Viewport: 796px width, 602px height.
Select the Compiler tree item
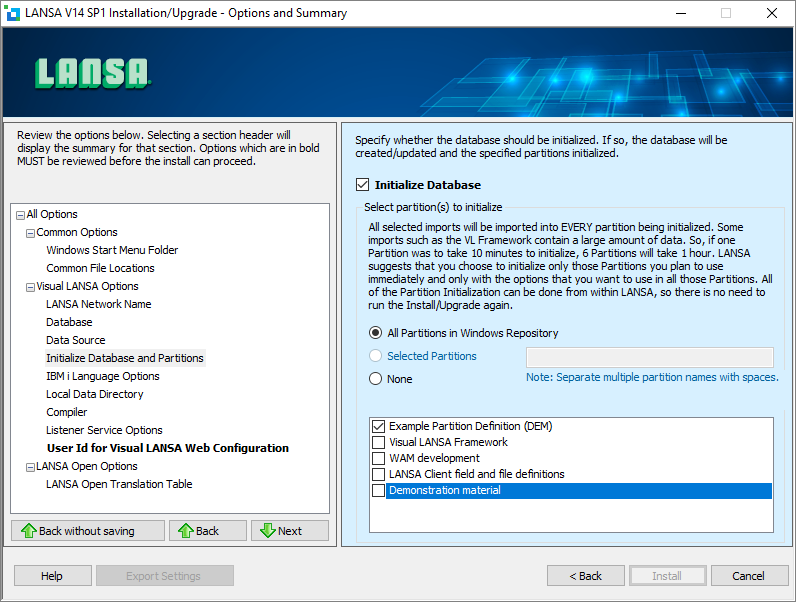coord(67,412)
